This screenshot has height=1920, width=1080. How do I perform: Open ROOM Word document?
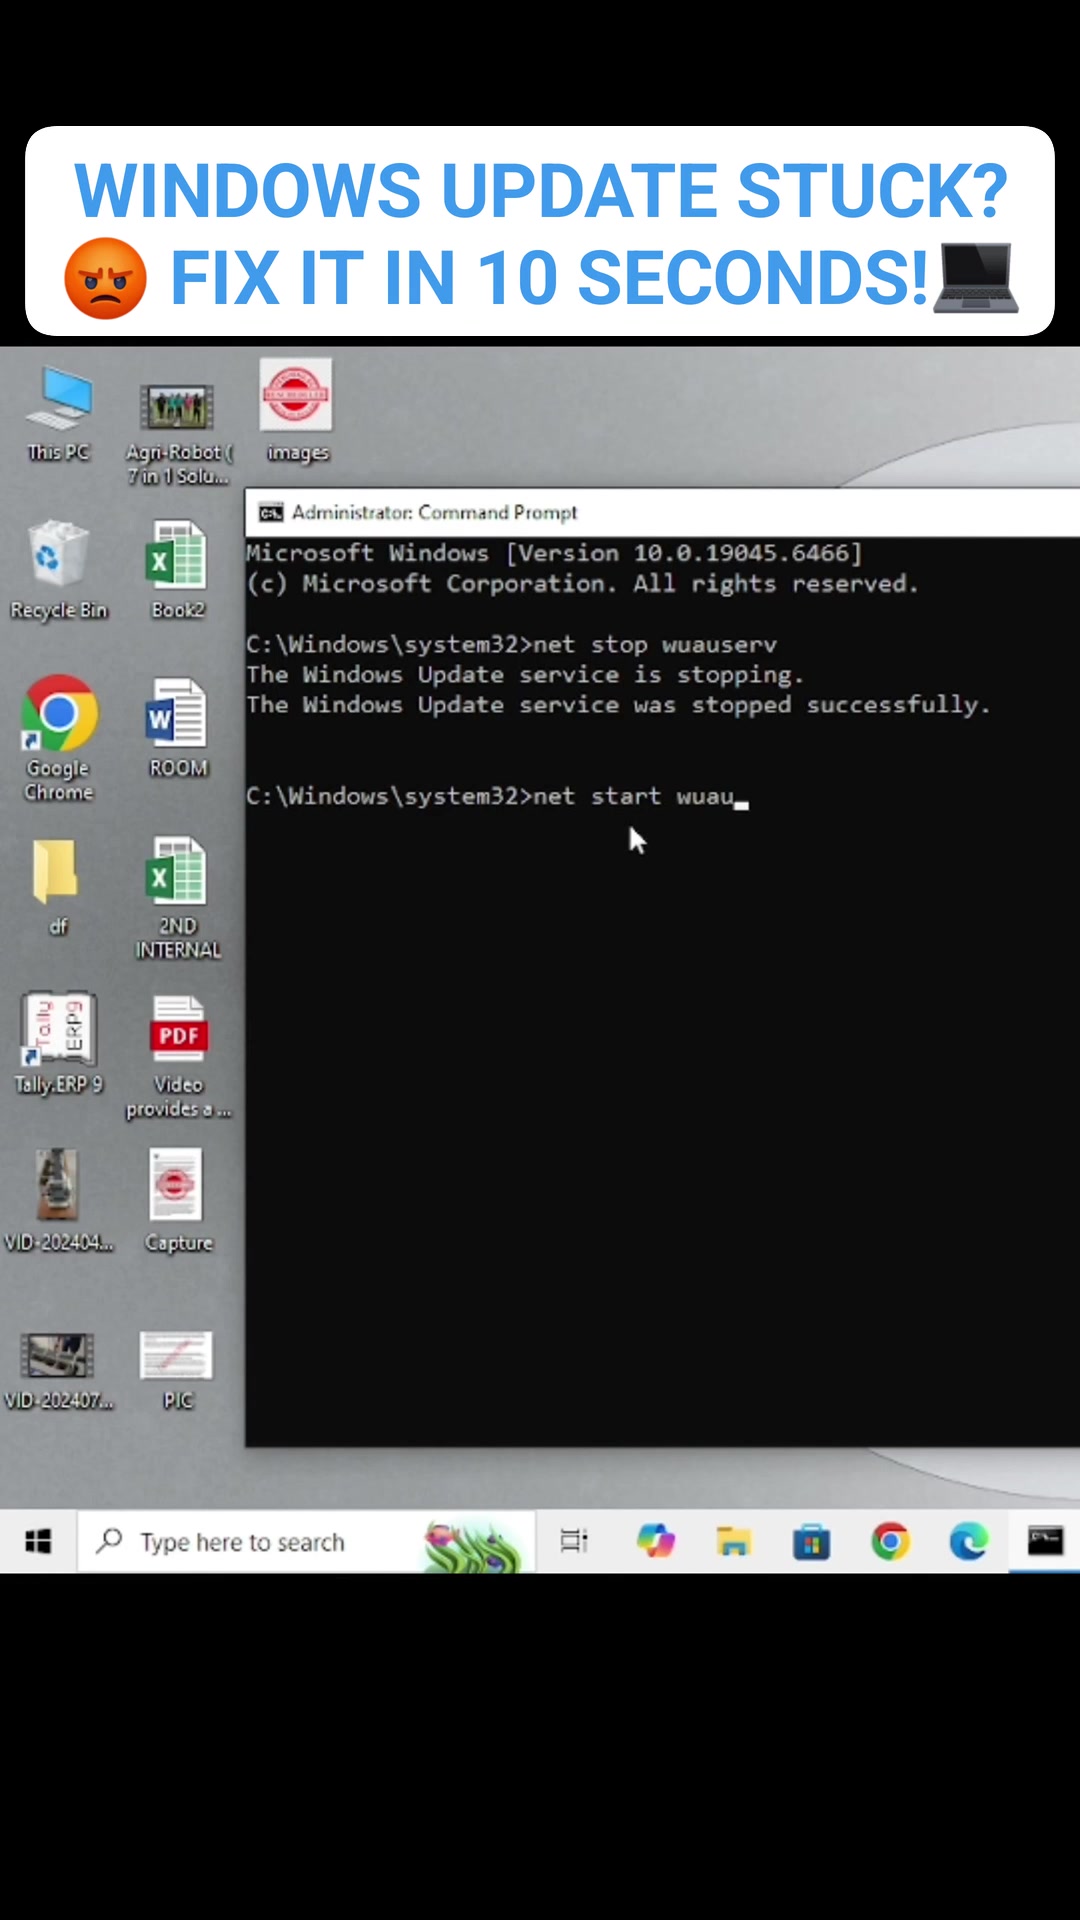[x=178, y=728]
